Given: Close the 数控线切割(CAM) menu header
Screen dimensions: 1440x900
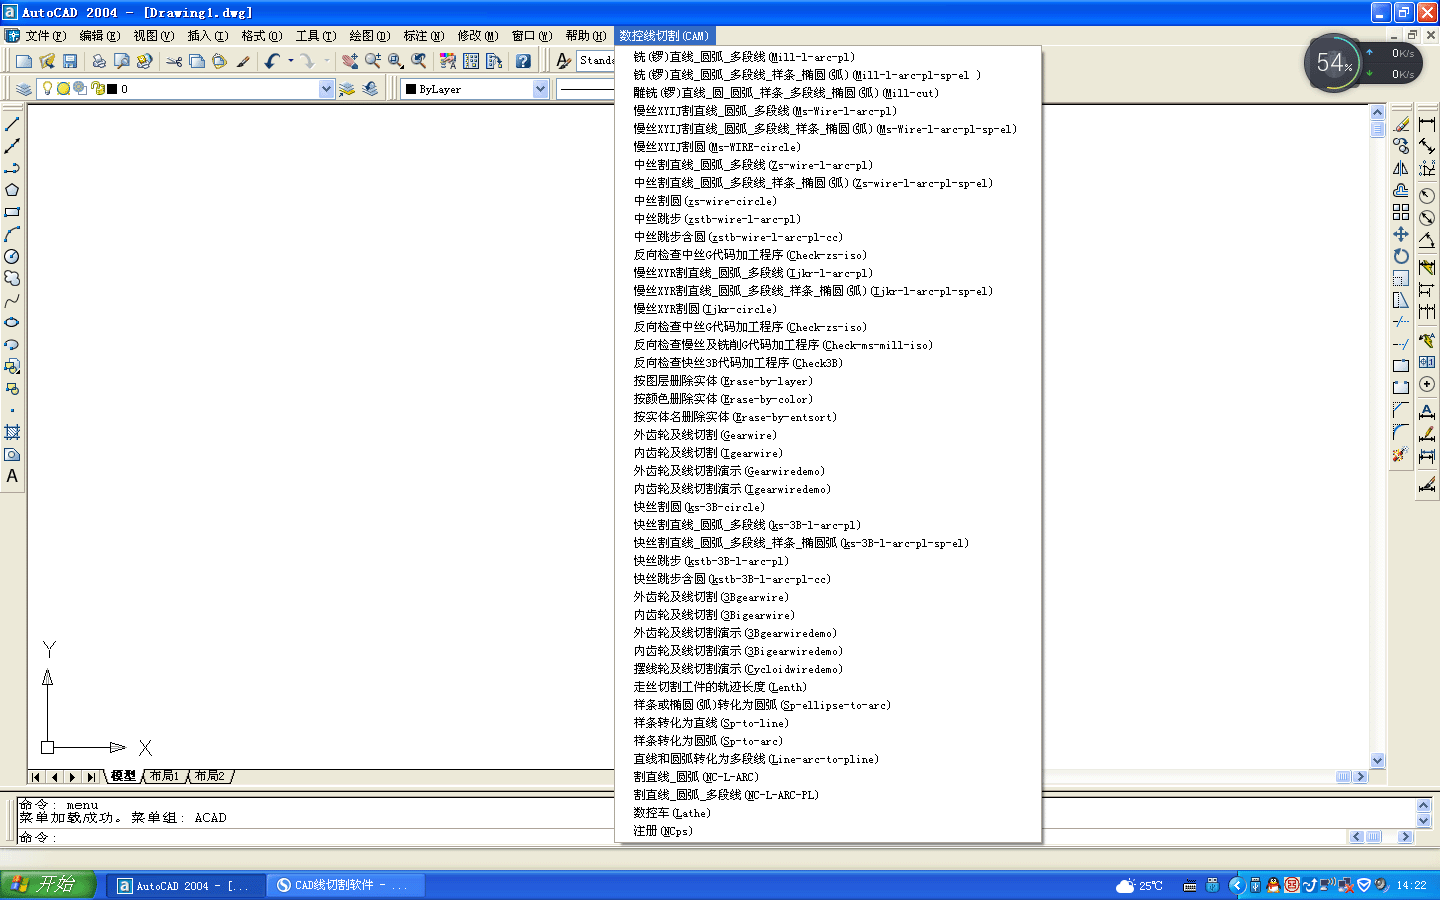Looking at the screenshot, I should pos(664,36).
